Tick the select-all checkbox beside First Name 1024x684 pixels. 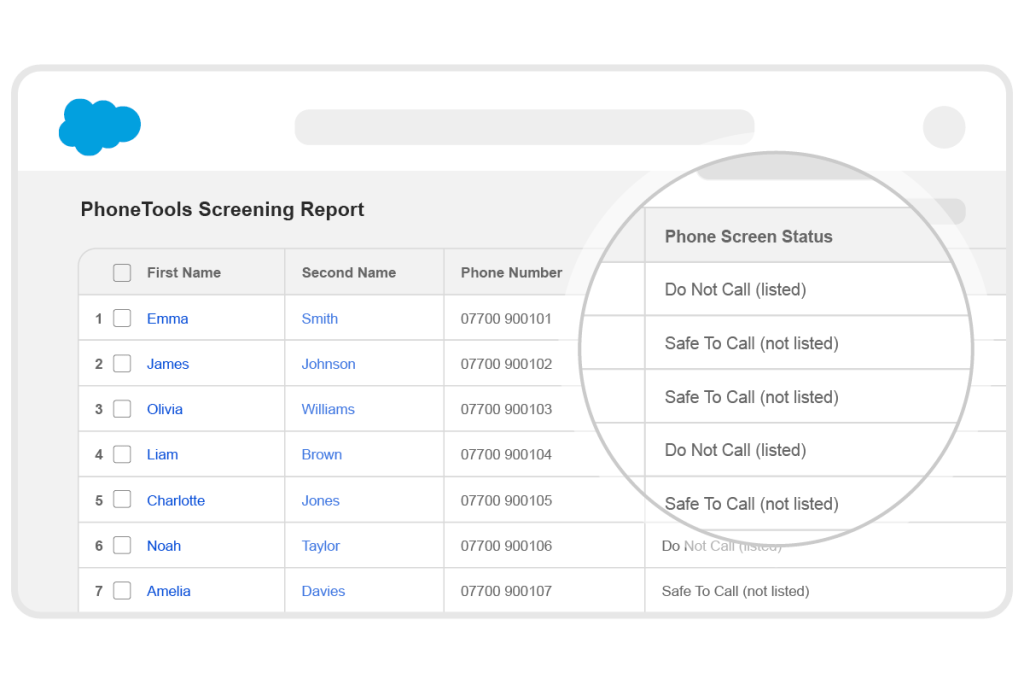[x=122, y=272]
